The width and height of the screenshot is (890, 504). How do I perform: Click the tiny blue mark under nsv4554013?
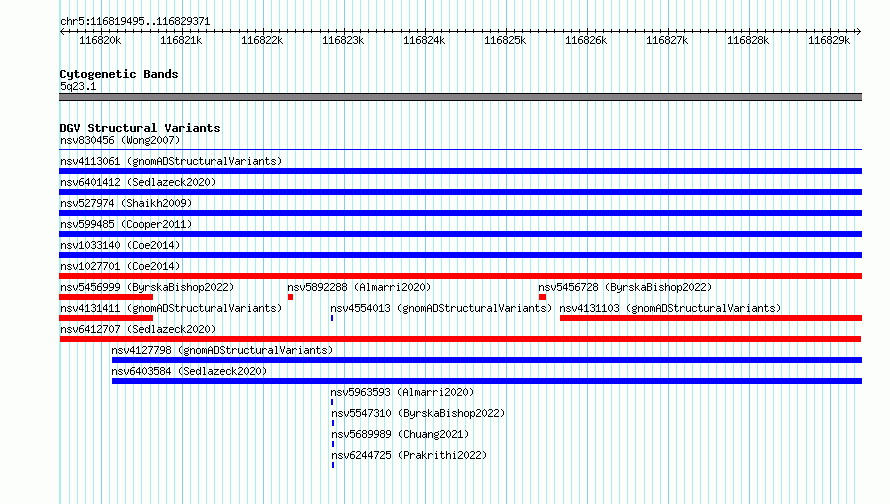[332, 318]
